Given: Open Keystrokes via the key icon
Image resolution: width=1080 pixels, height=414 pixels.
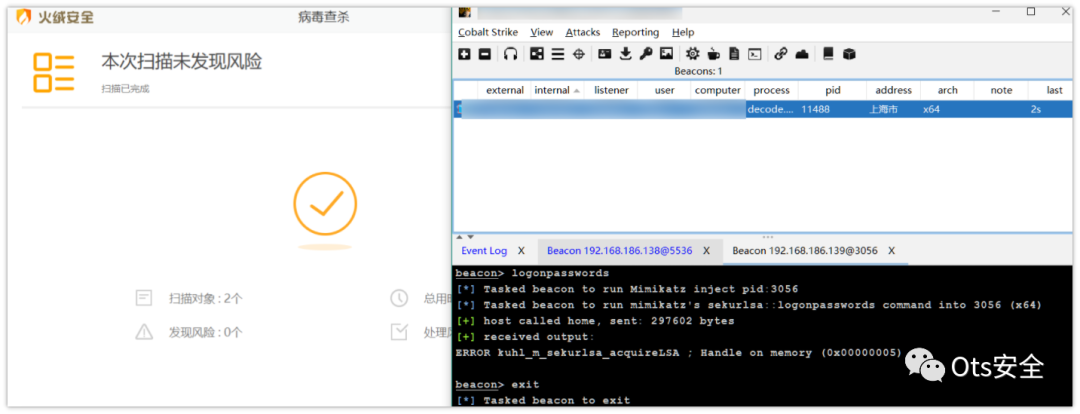Looking at the screenshot, I should point(645,54).
